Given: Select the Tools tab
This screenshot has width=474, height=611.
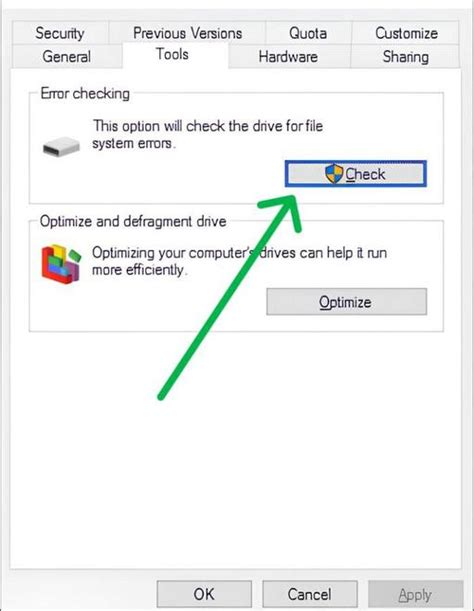Looking at the screenshot, I should [x=172, y=55].
